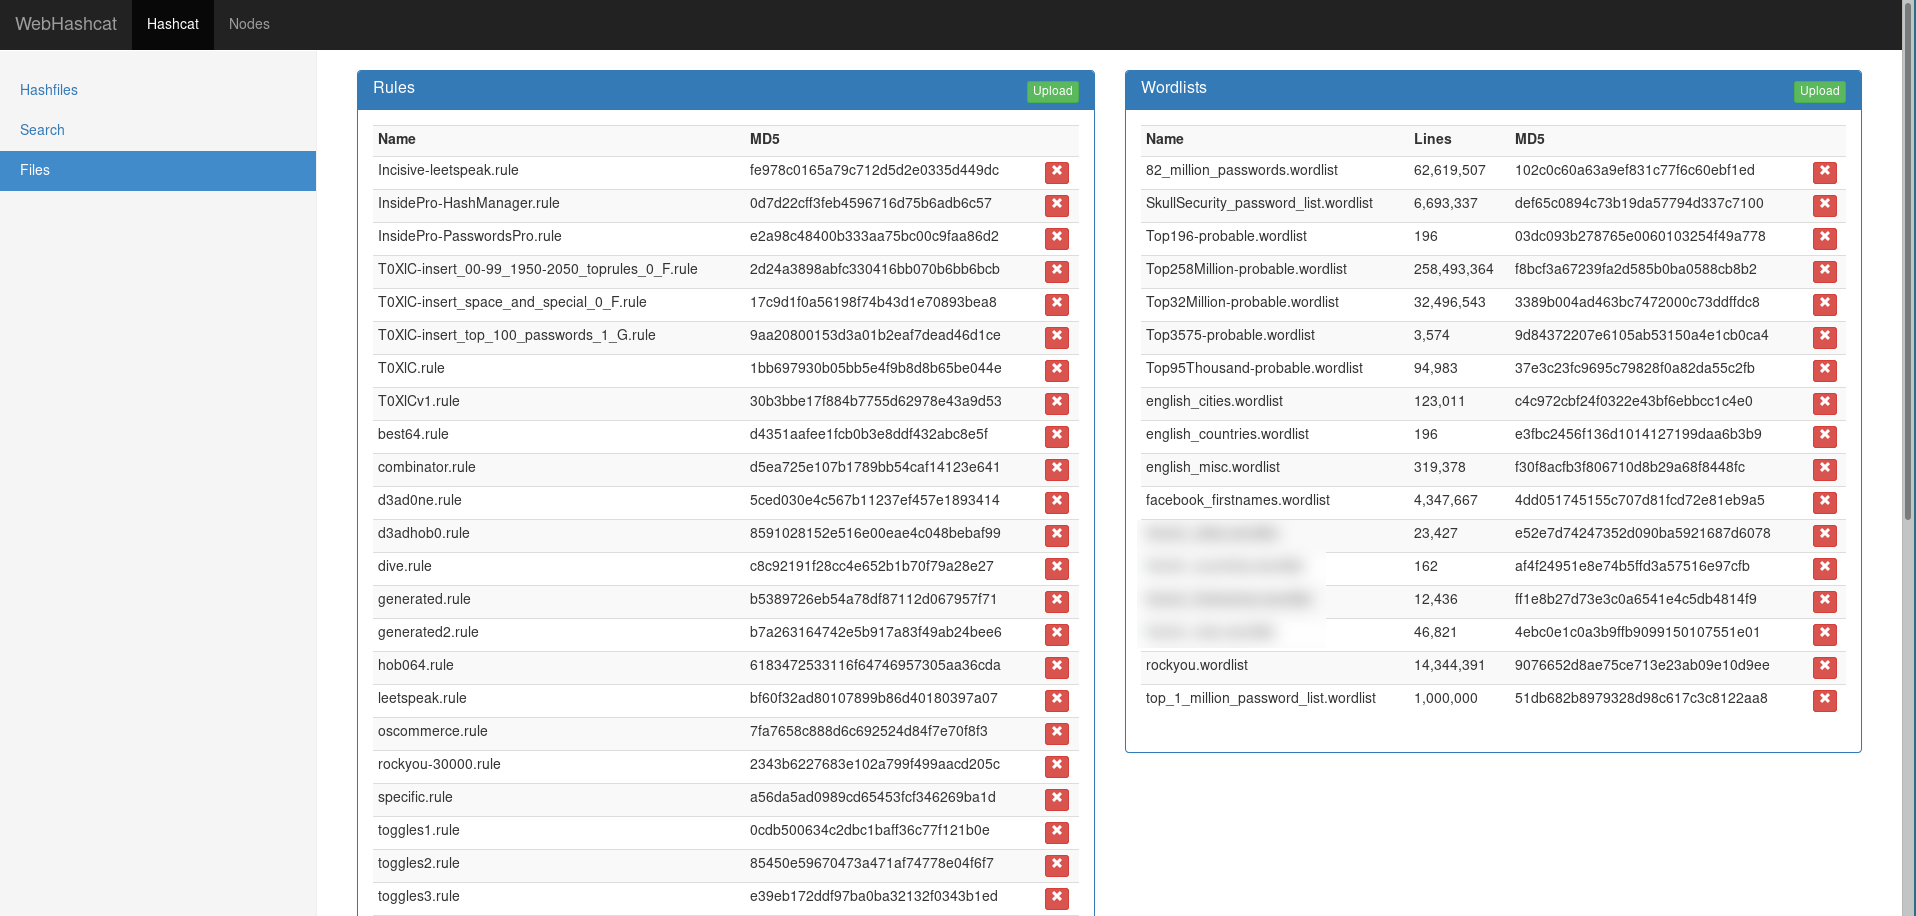The height and width of the screenshot is (916, 1916).
Task: Open the Hashfiles section
Action: pos(48,90)
